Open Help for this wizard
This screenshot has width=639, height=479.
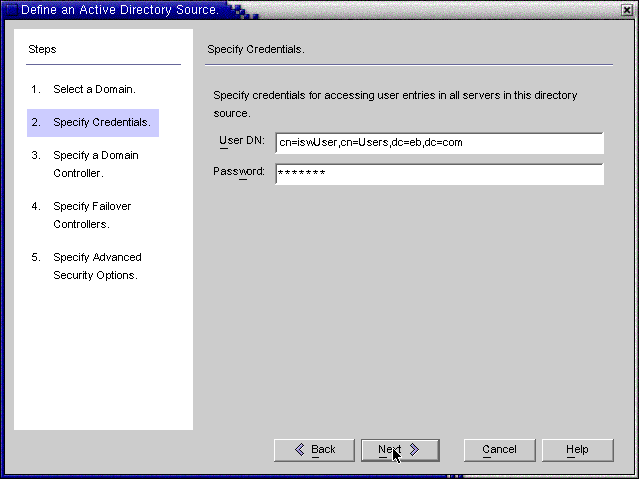(x=577, y=450)
